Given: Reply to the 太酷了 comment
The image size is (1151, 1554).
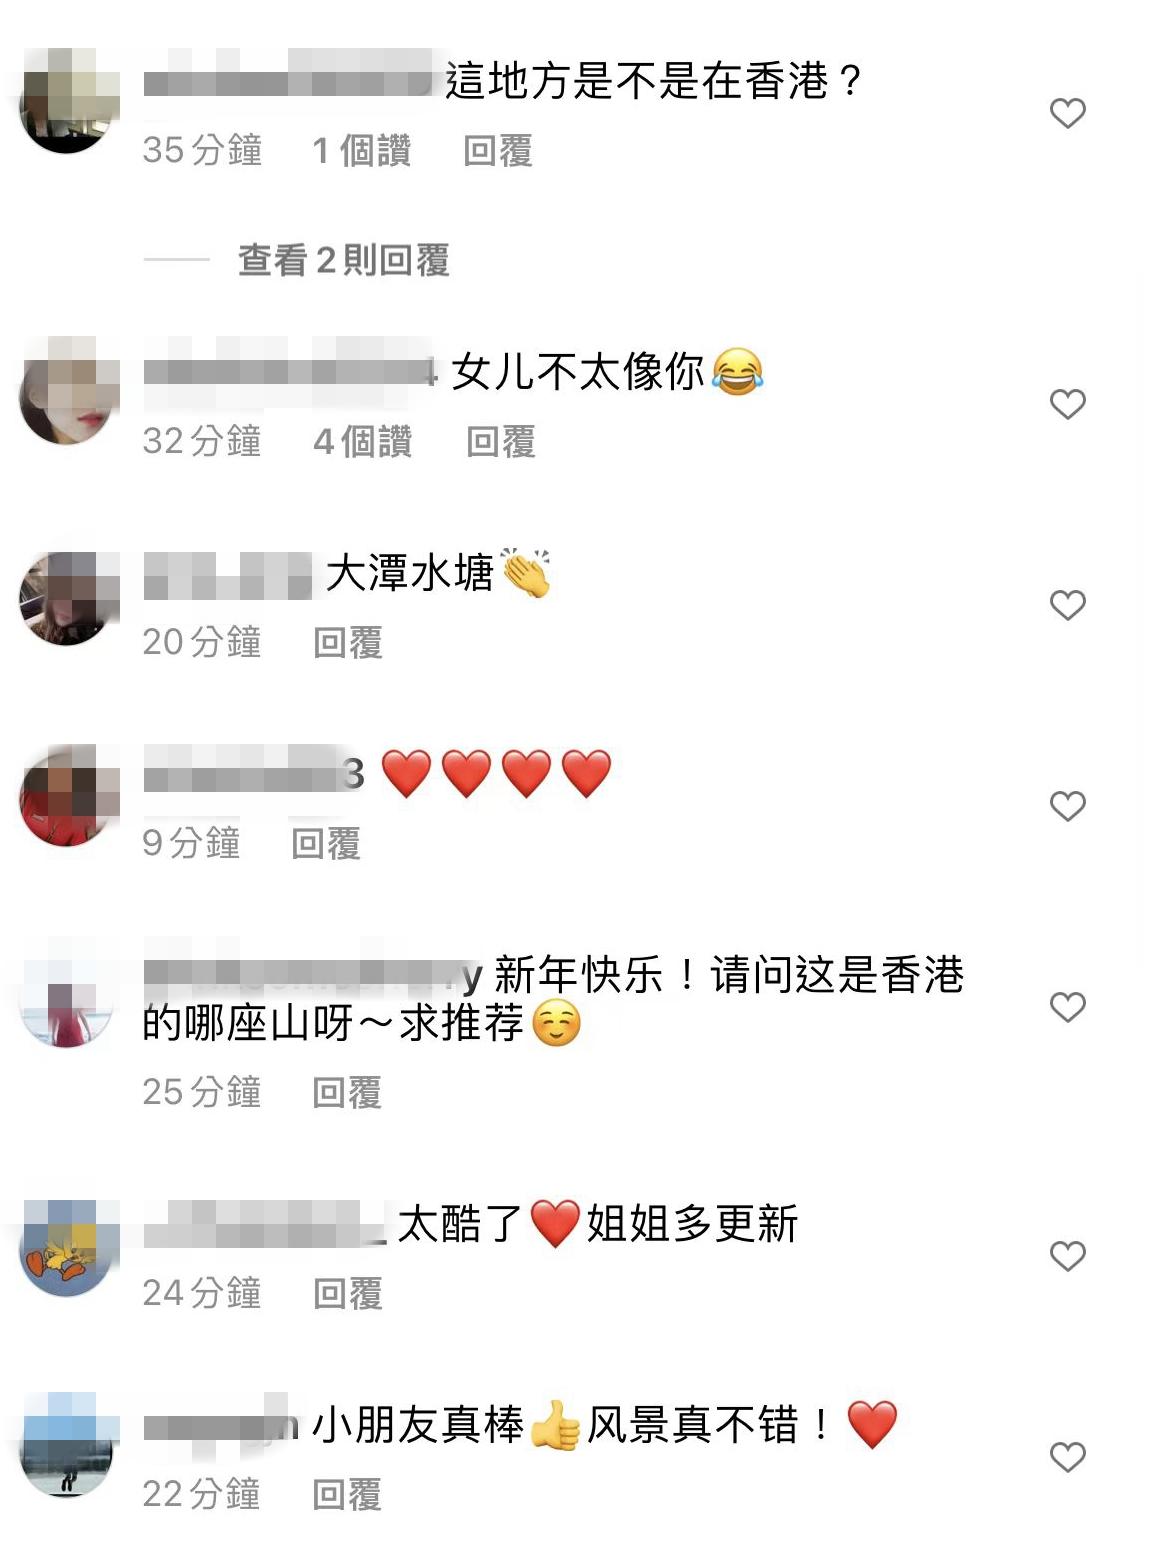Looking at the screenshot, I should click(x=347, y=1293).
